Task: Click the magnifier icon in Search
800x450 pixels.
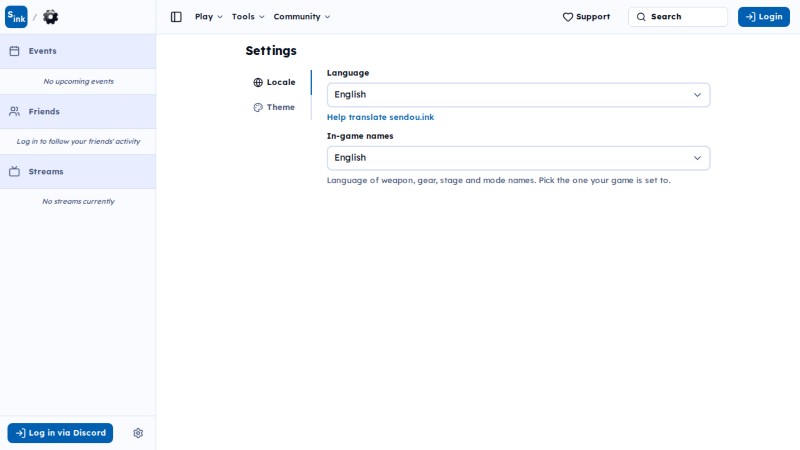Action: coord(641,17)
